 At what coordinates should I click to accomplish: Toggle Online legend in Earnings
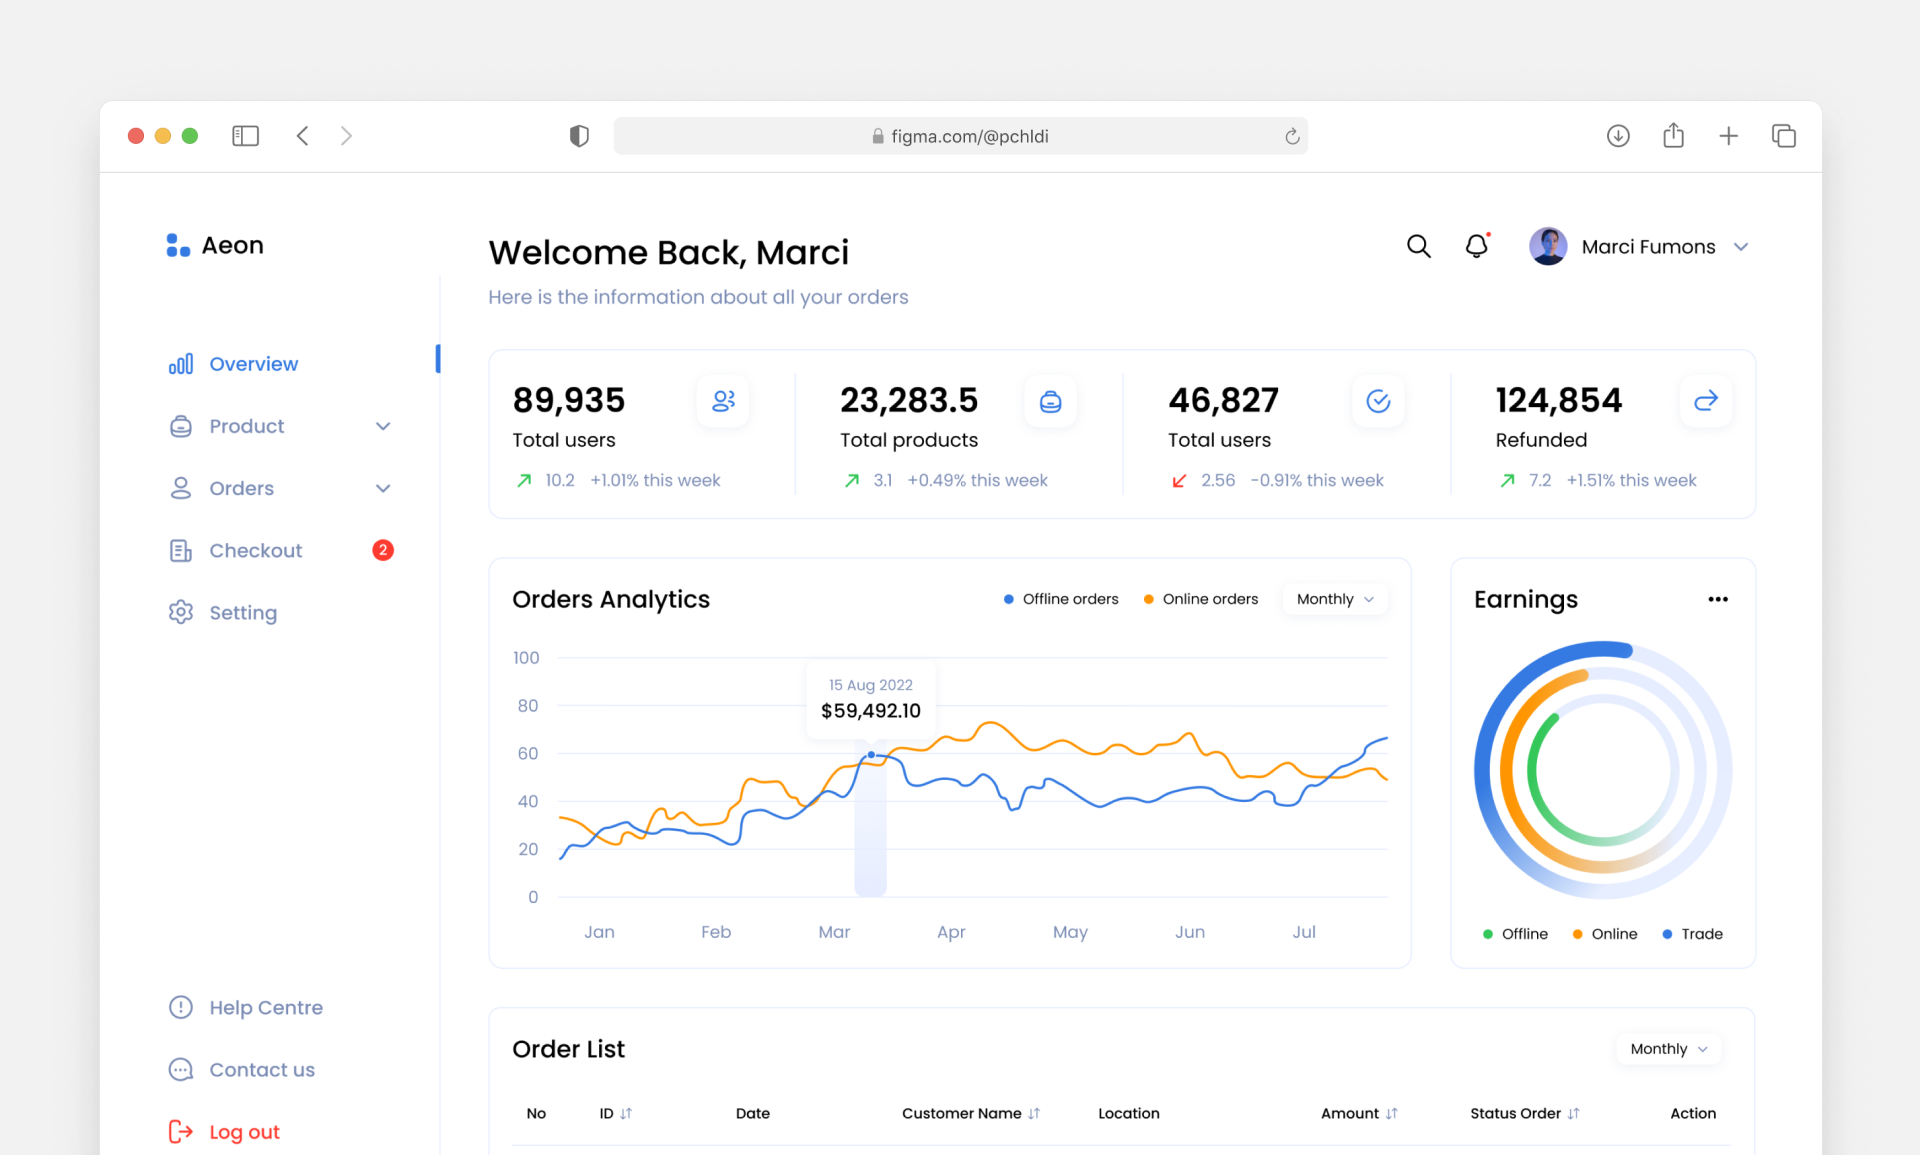[1604, 934]
